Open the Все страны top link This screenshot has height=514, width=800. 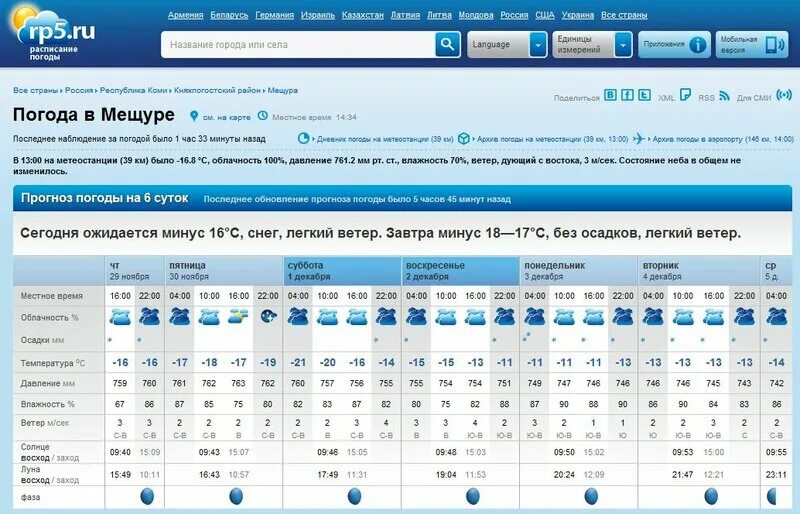(623, 15)
